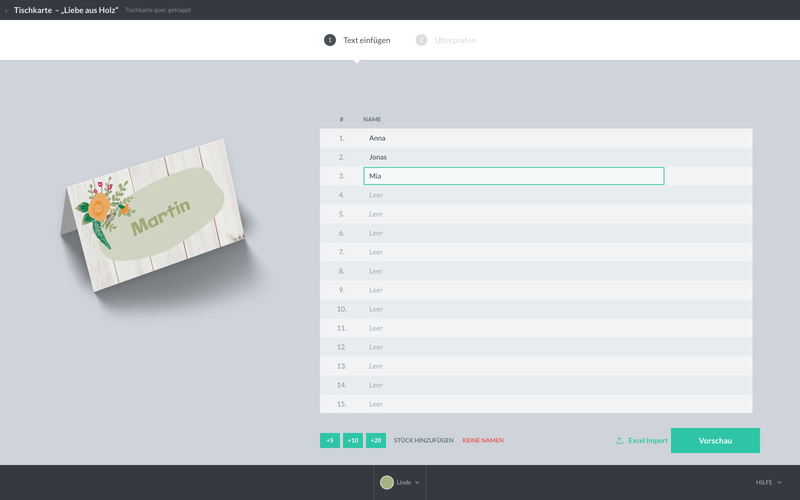The image size is (800, 500).
Task: Click the name field containing Jonas
Action: (514, 157)
